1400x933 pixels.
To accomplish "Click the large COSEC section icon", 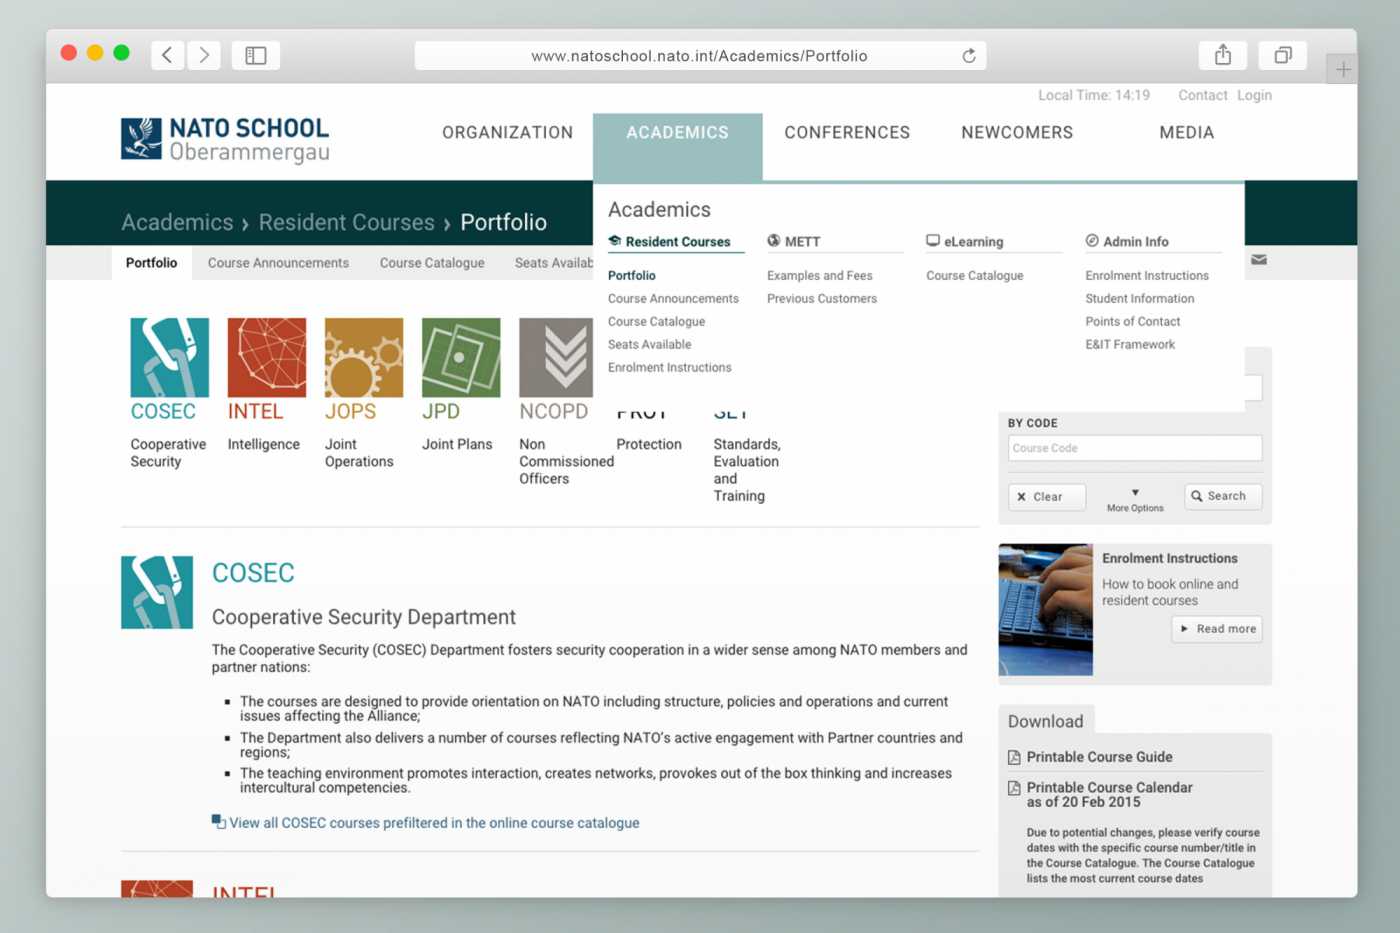I will 157,592.
